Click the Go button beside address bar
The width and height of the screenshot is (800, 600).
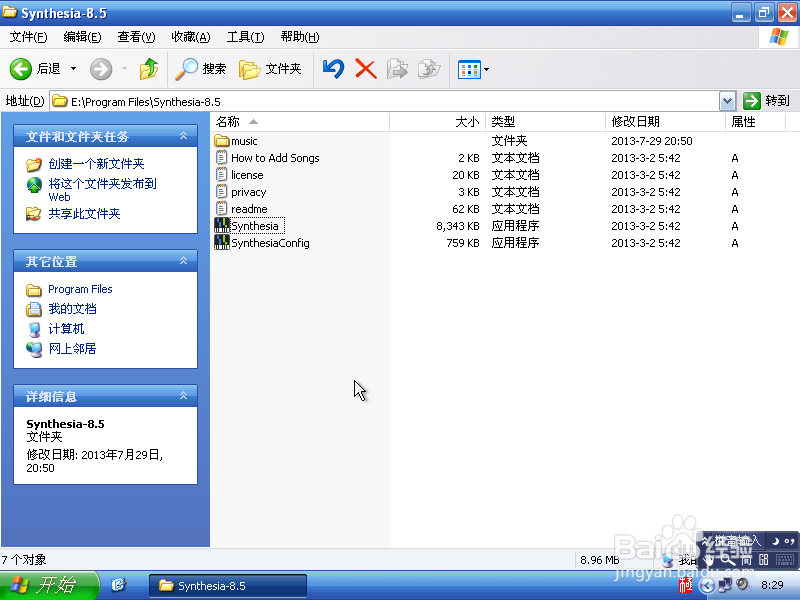click(x=766, y=101)
